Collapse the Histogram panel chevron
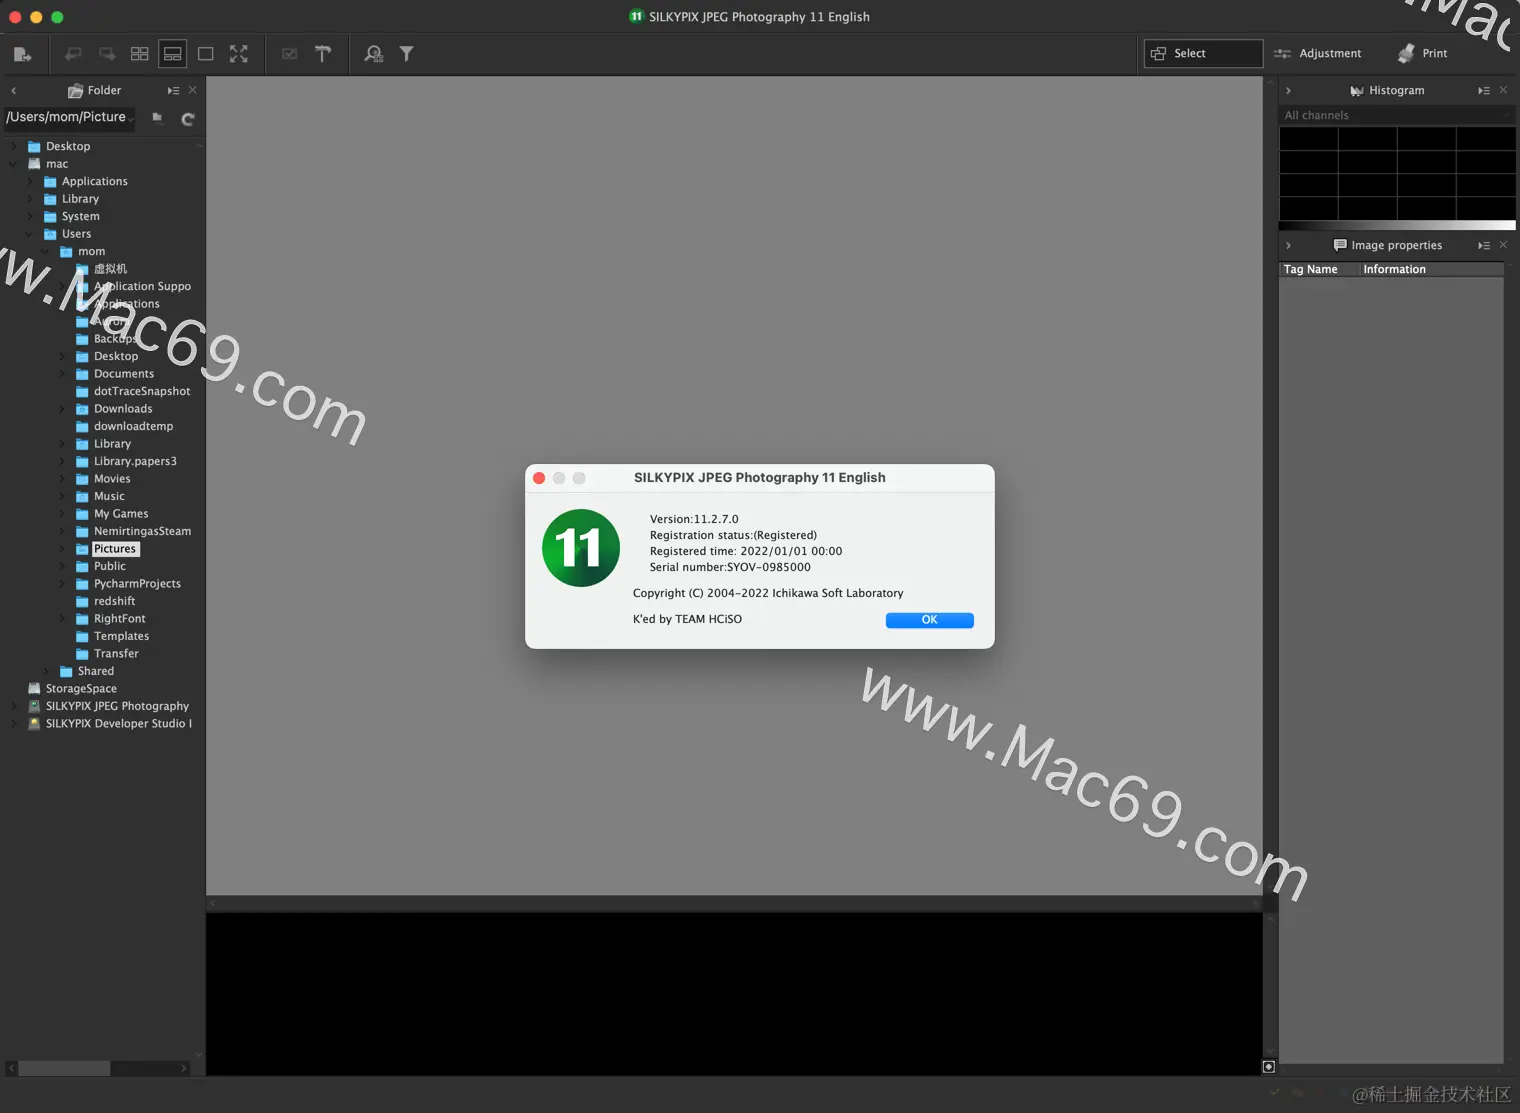1520x1113 pixels. (x=1288, y=91)
